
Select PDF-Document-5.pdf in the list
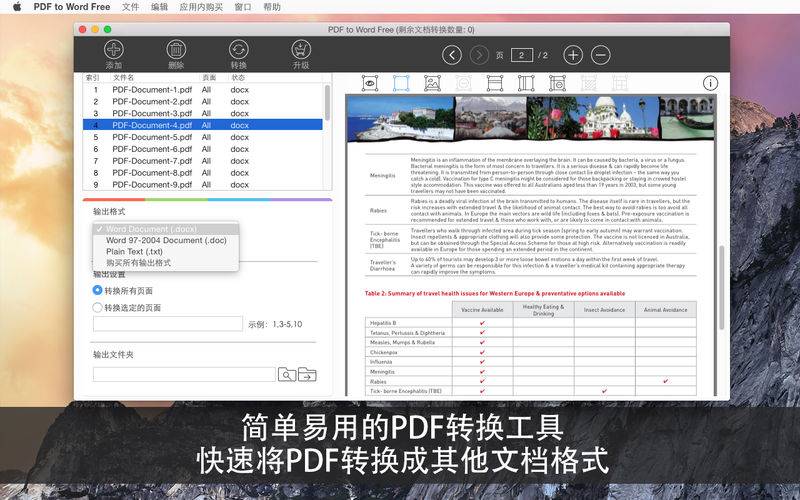click(x=203, y=137)
